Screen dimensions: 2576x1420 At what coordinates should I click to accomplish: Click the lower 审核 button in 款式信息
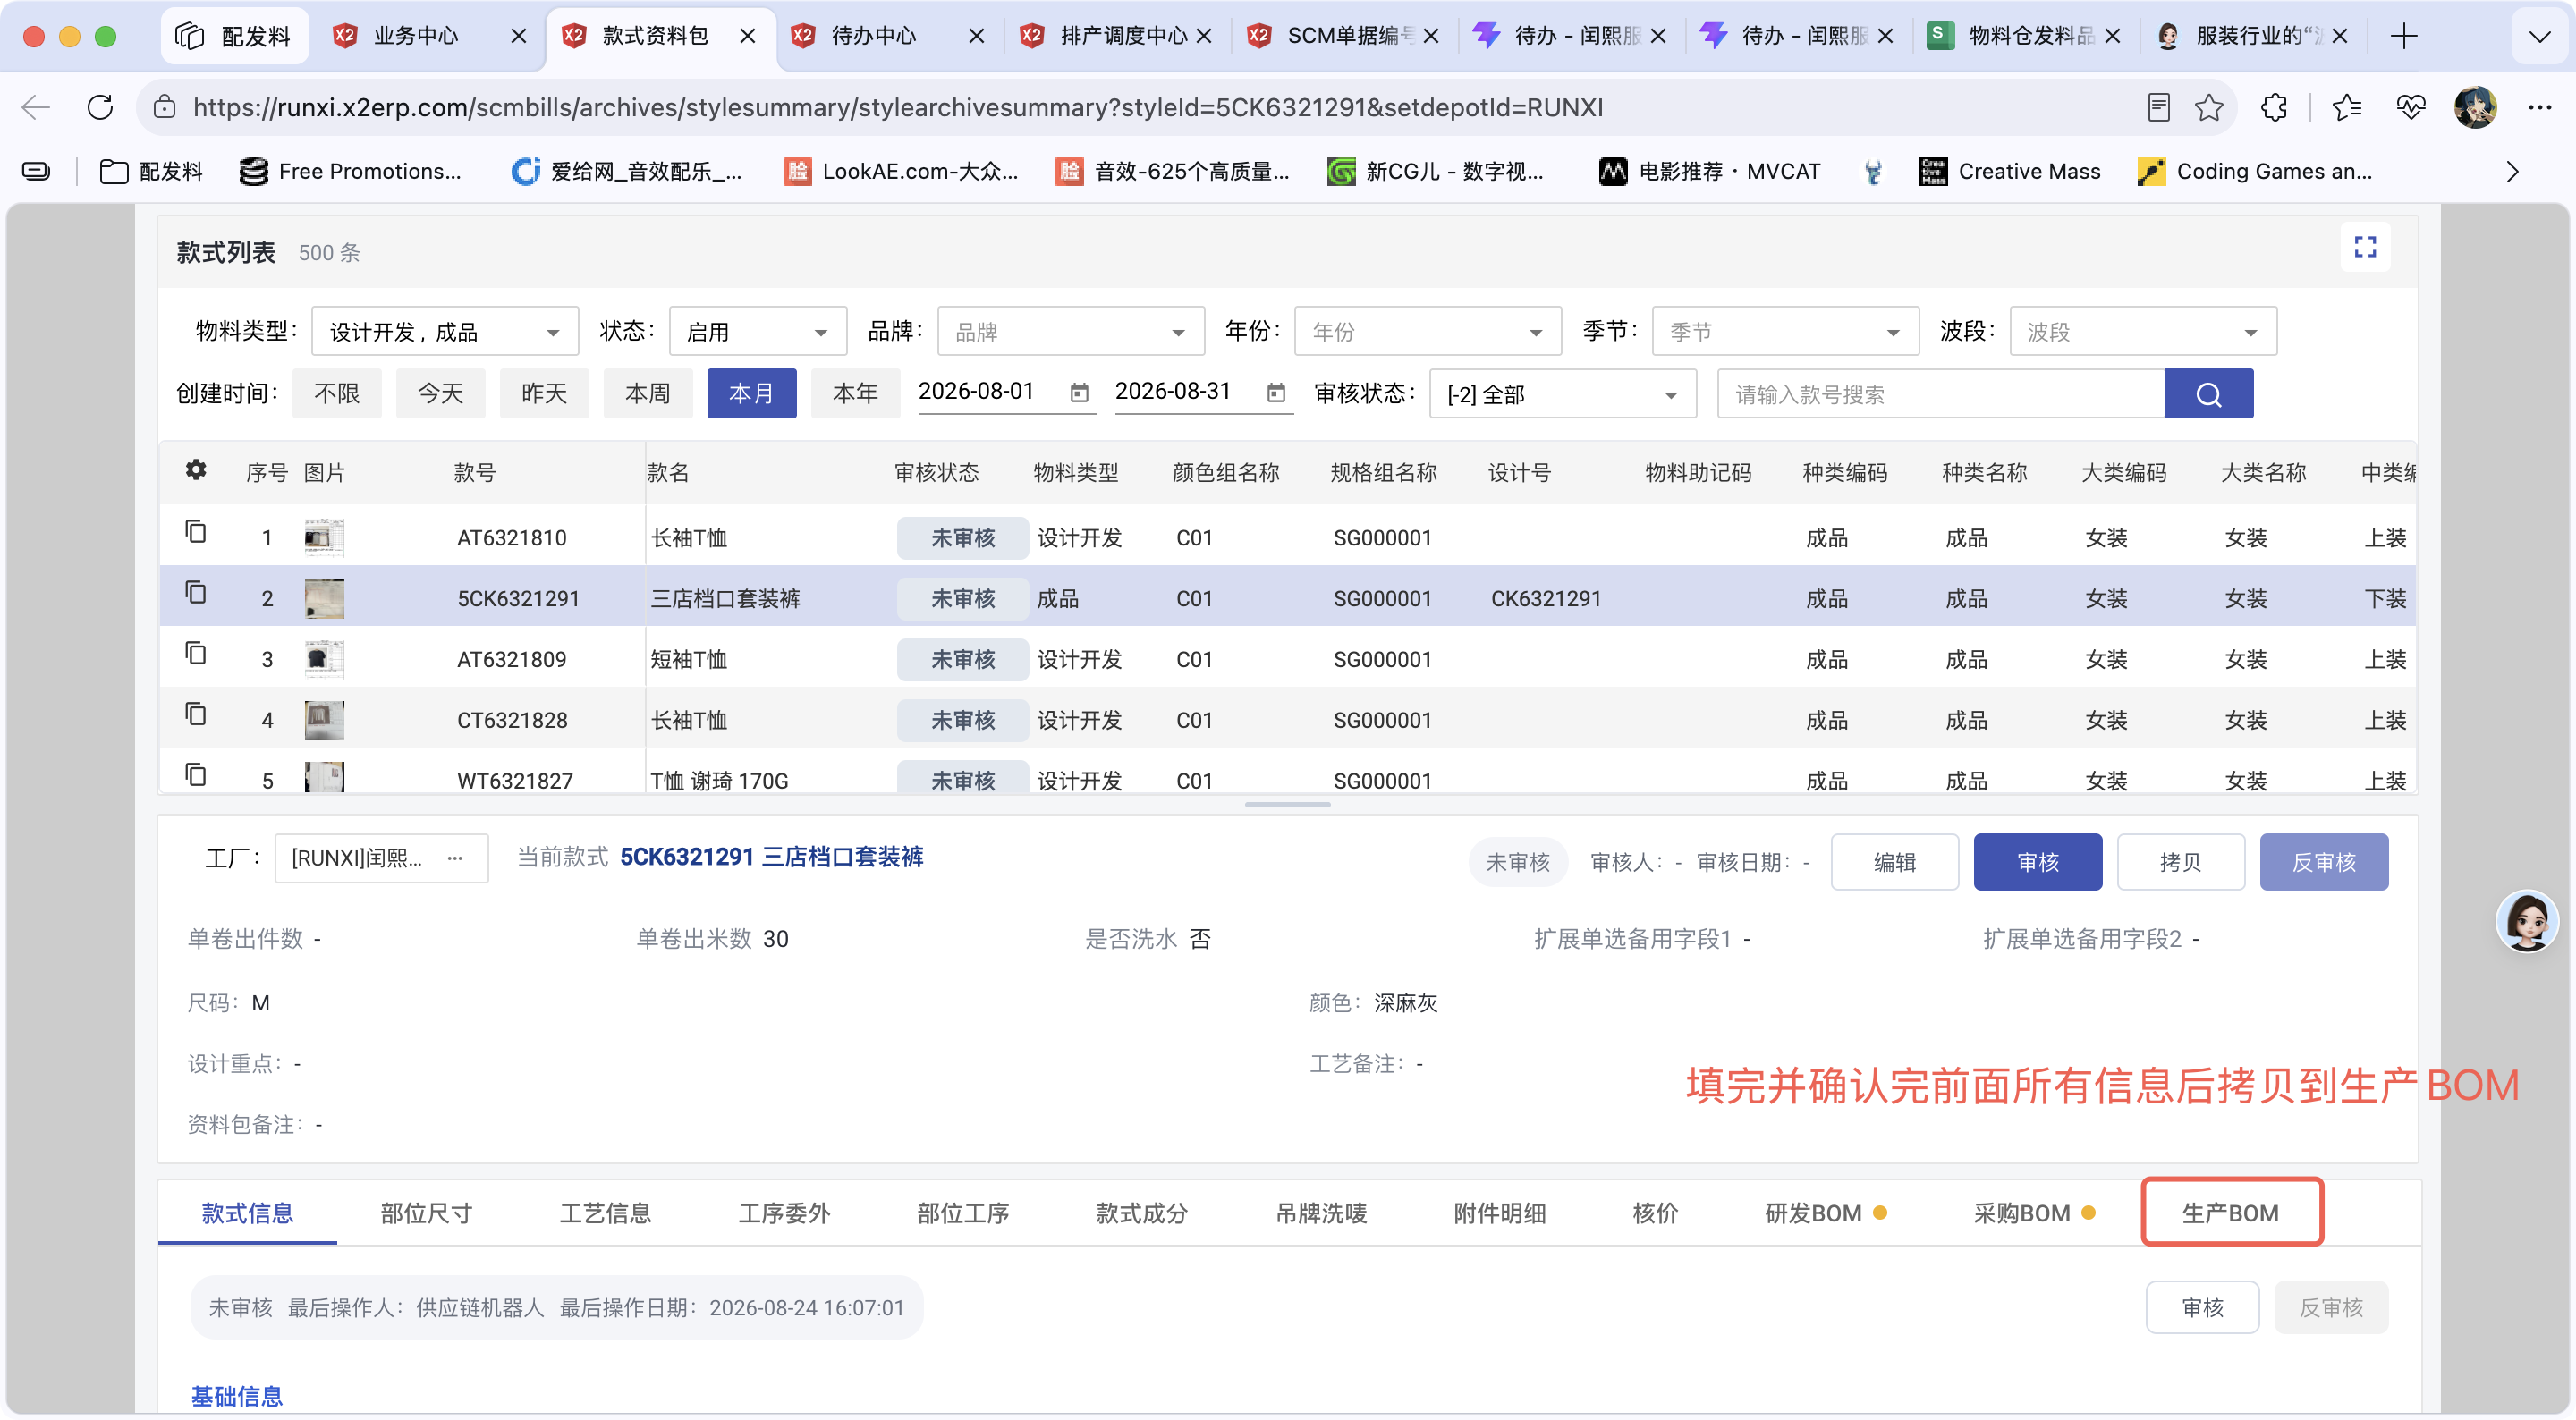2202,1308
